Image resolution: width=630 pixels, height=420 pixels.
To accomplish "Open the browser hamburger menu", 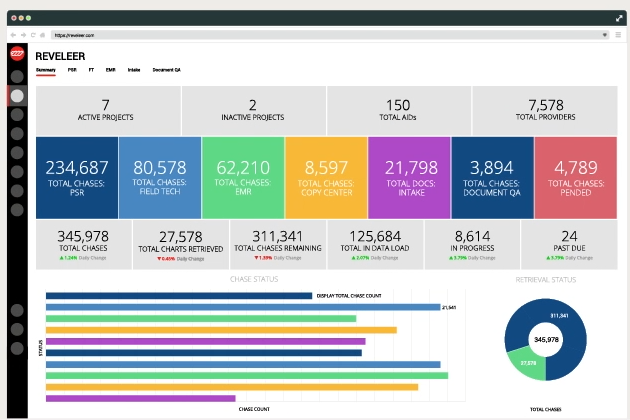I will pyautogui.click(x=618, y=35).
